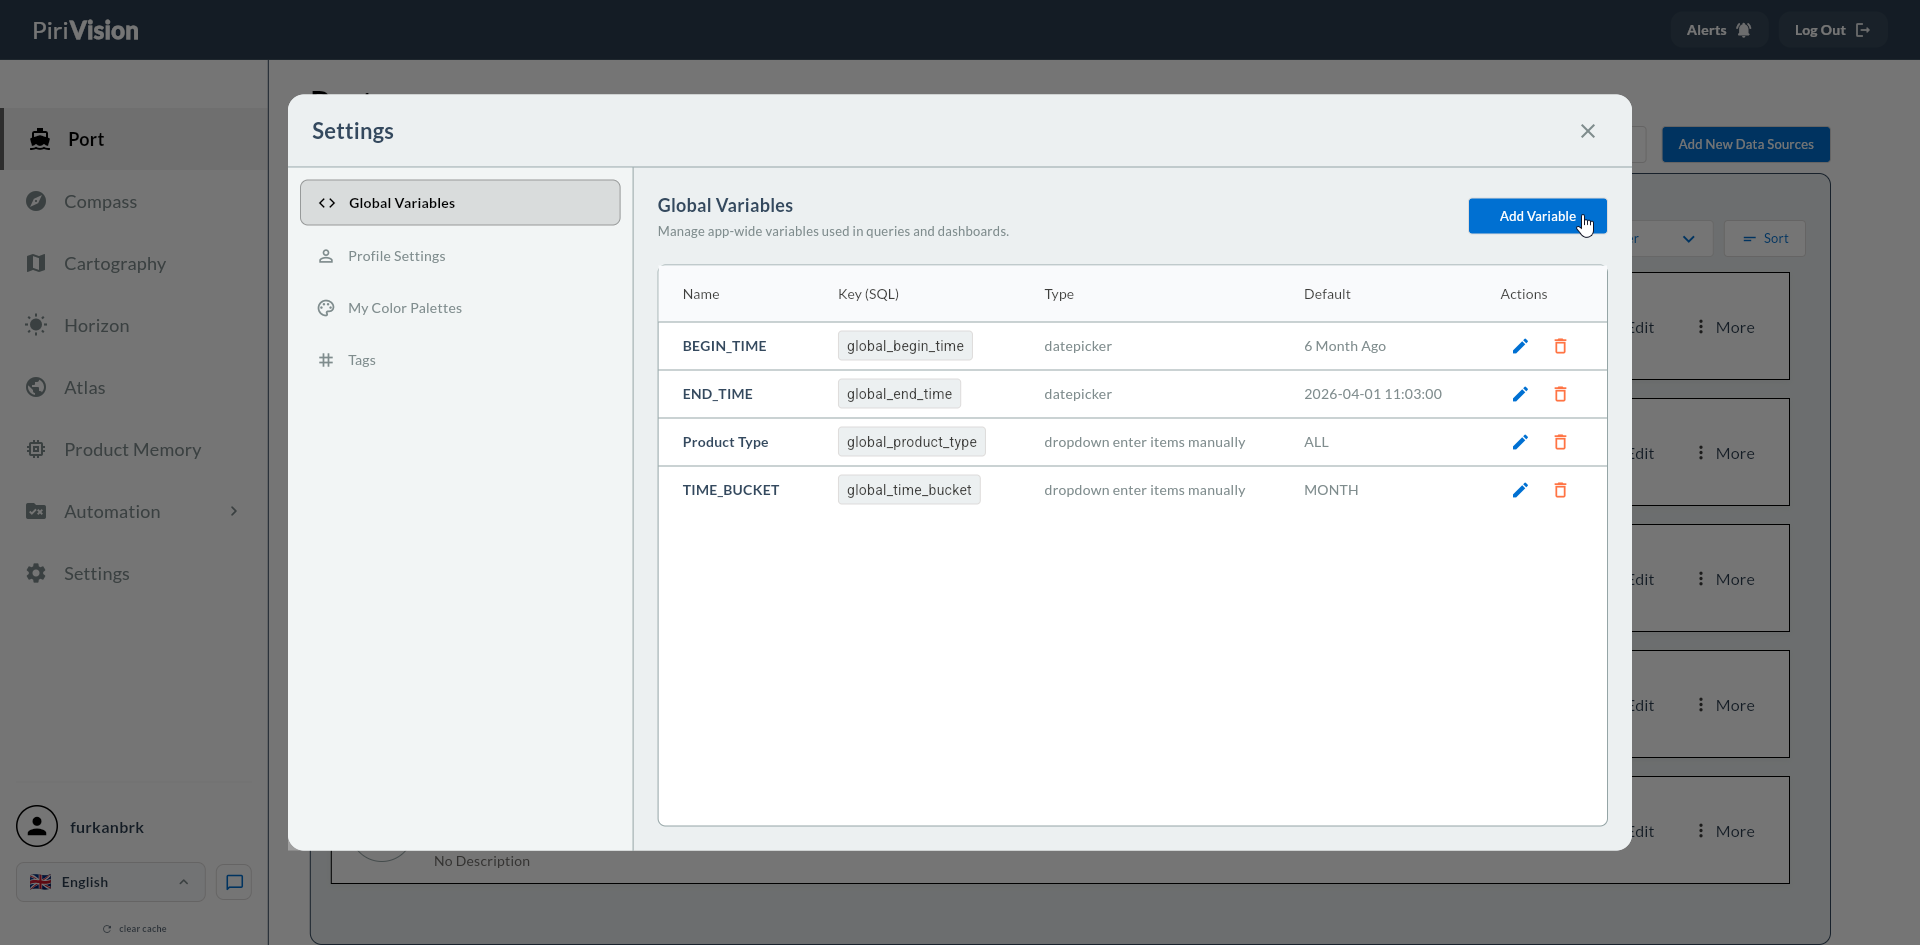
Task: Click the furkanbrk user avatar
Action: pos(37,826)
